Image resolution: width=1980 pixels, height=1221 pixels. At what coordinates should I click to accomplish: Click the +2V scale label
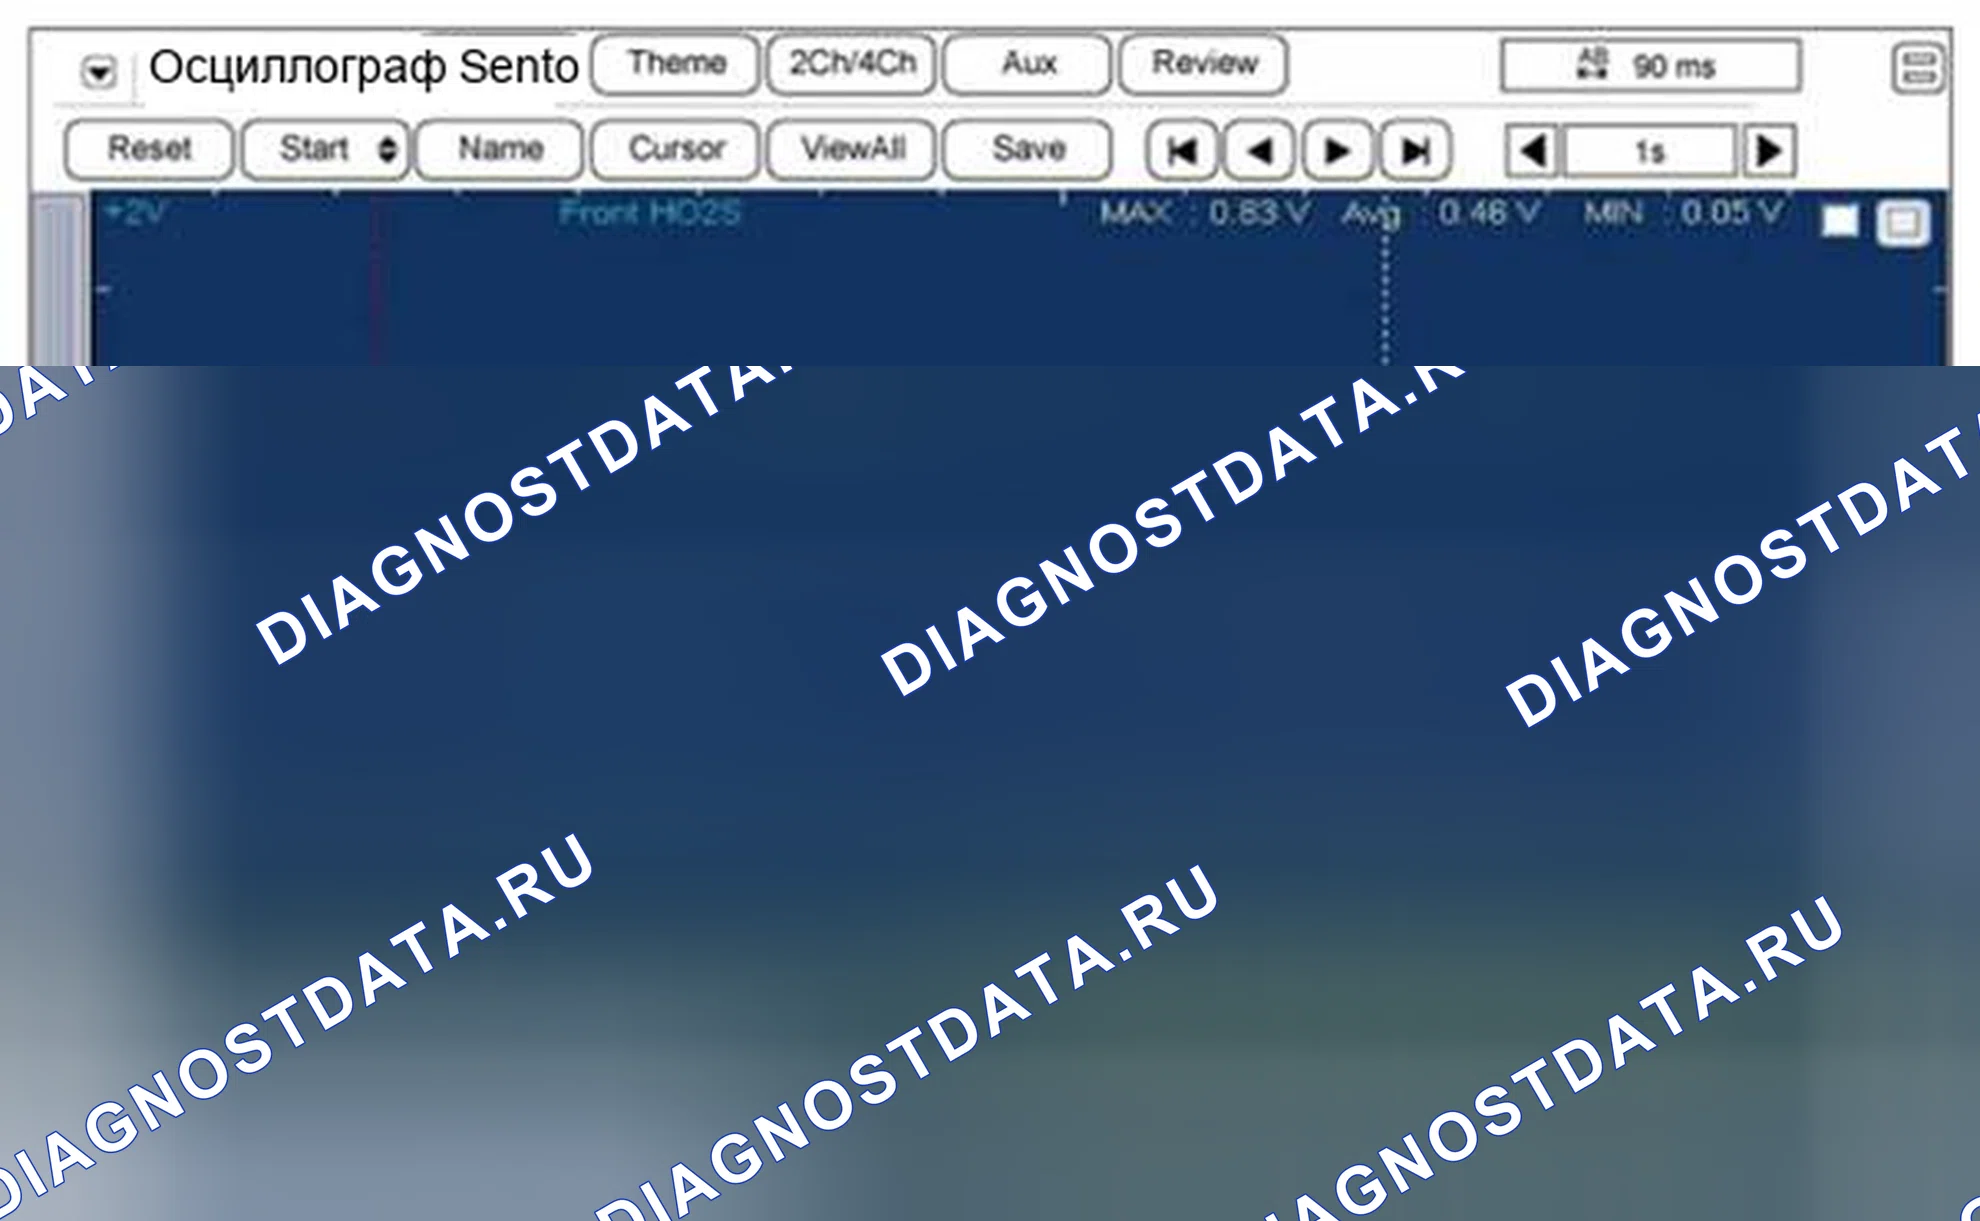point(135,213)
